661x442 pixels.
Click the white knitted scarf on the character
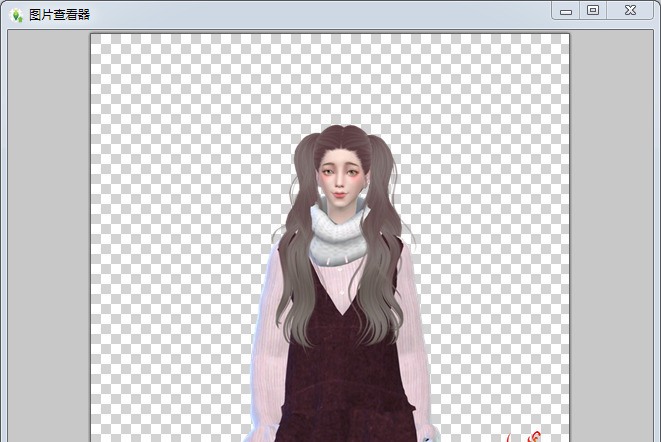click(x=340, y=235)
